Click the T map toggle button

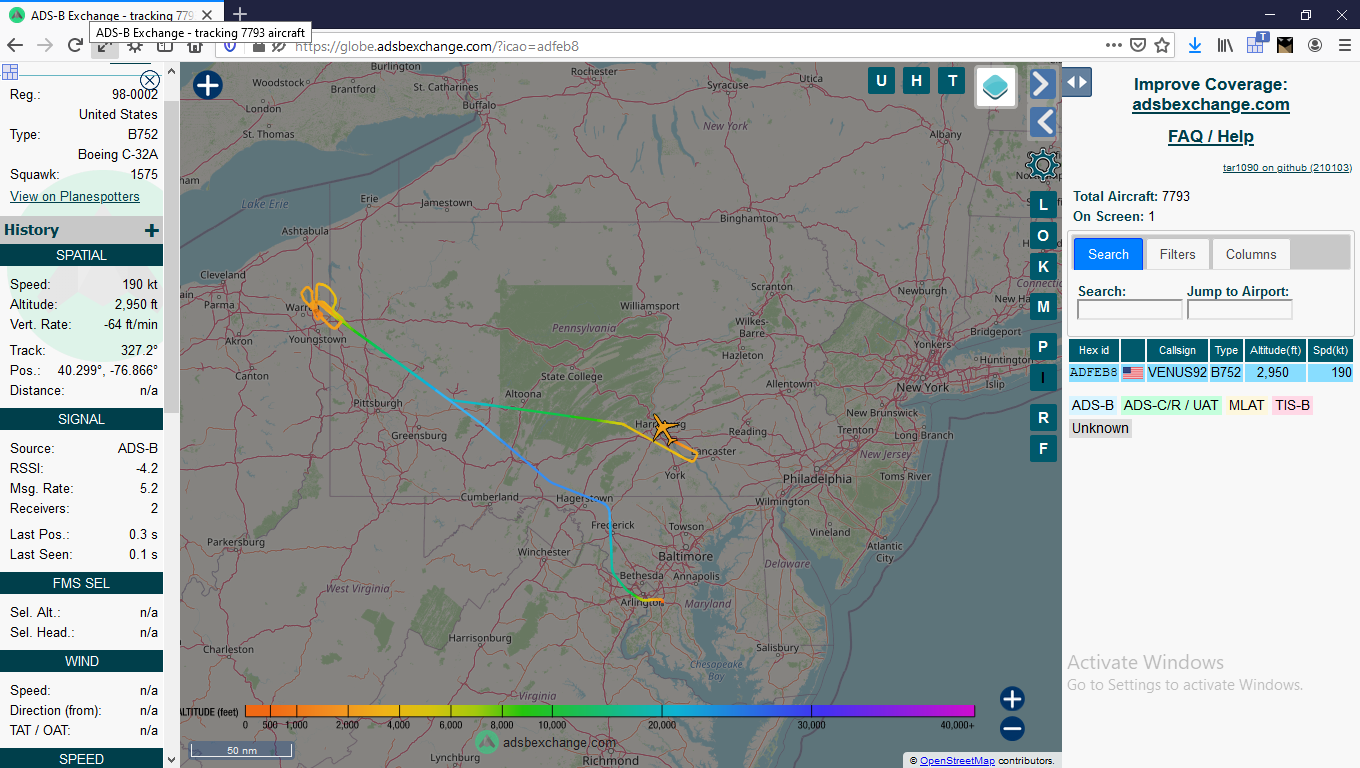(x=952, y=81)
